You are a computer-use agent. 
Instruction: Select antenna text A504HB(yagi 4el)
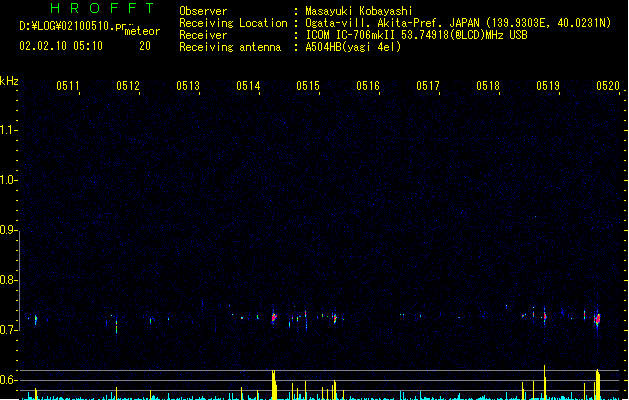click(x=353, y=47)
